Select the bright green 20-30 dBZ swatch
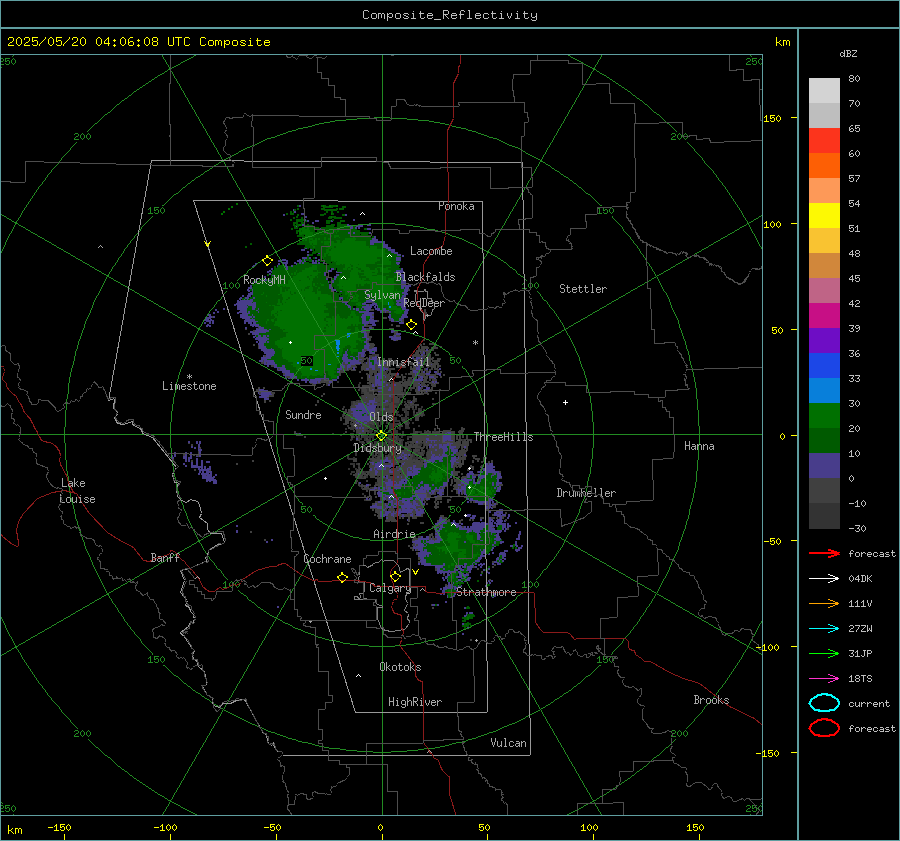 point(824,416)
